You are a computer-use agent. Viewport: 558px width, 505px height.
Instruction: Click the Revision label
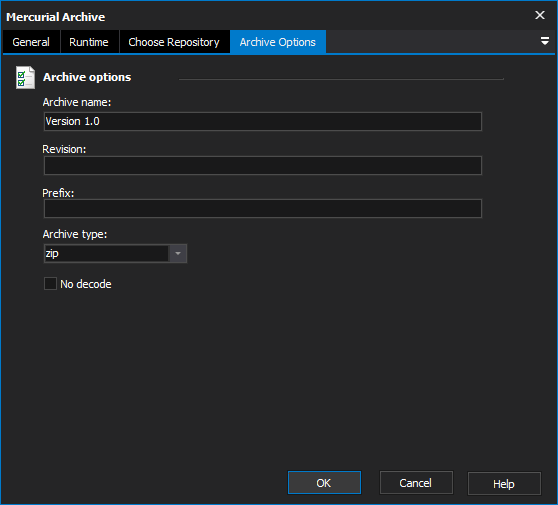[64, 149]
